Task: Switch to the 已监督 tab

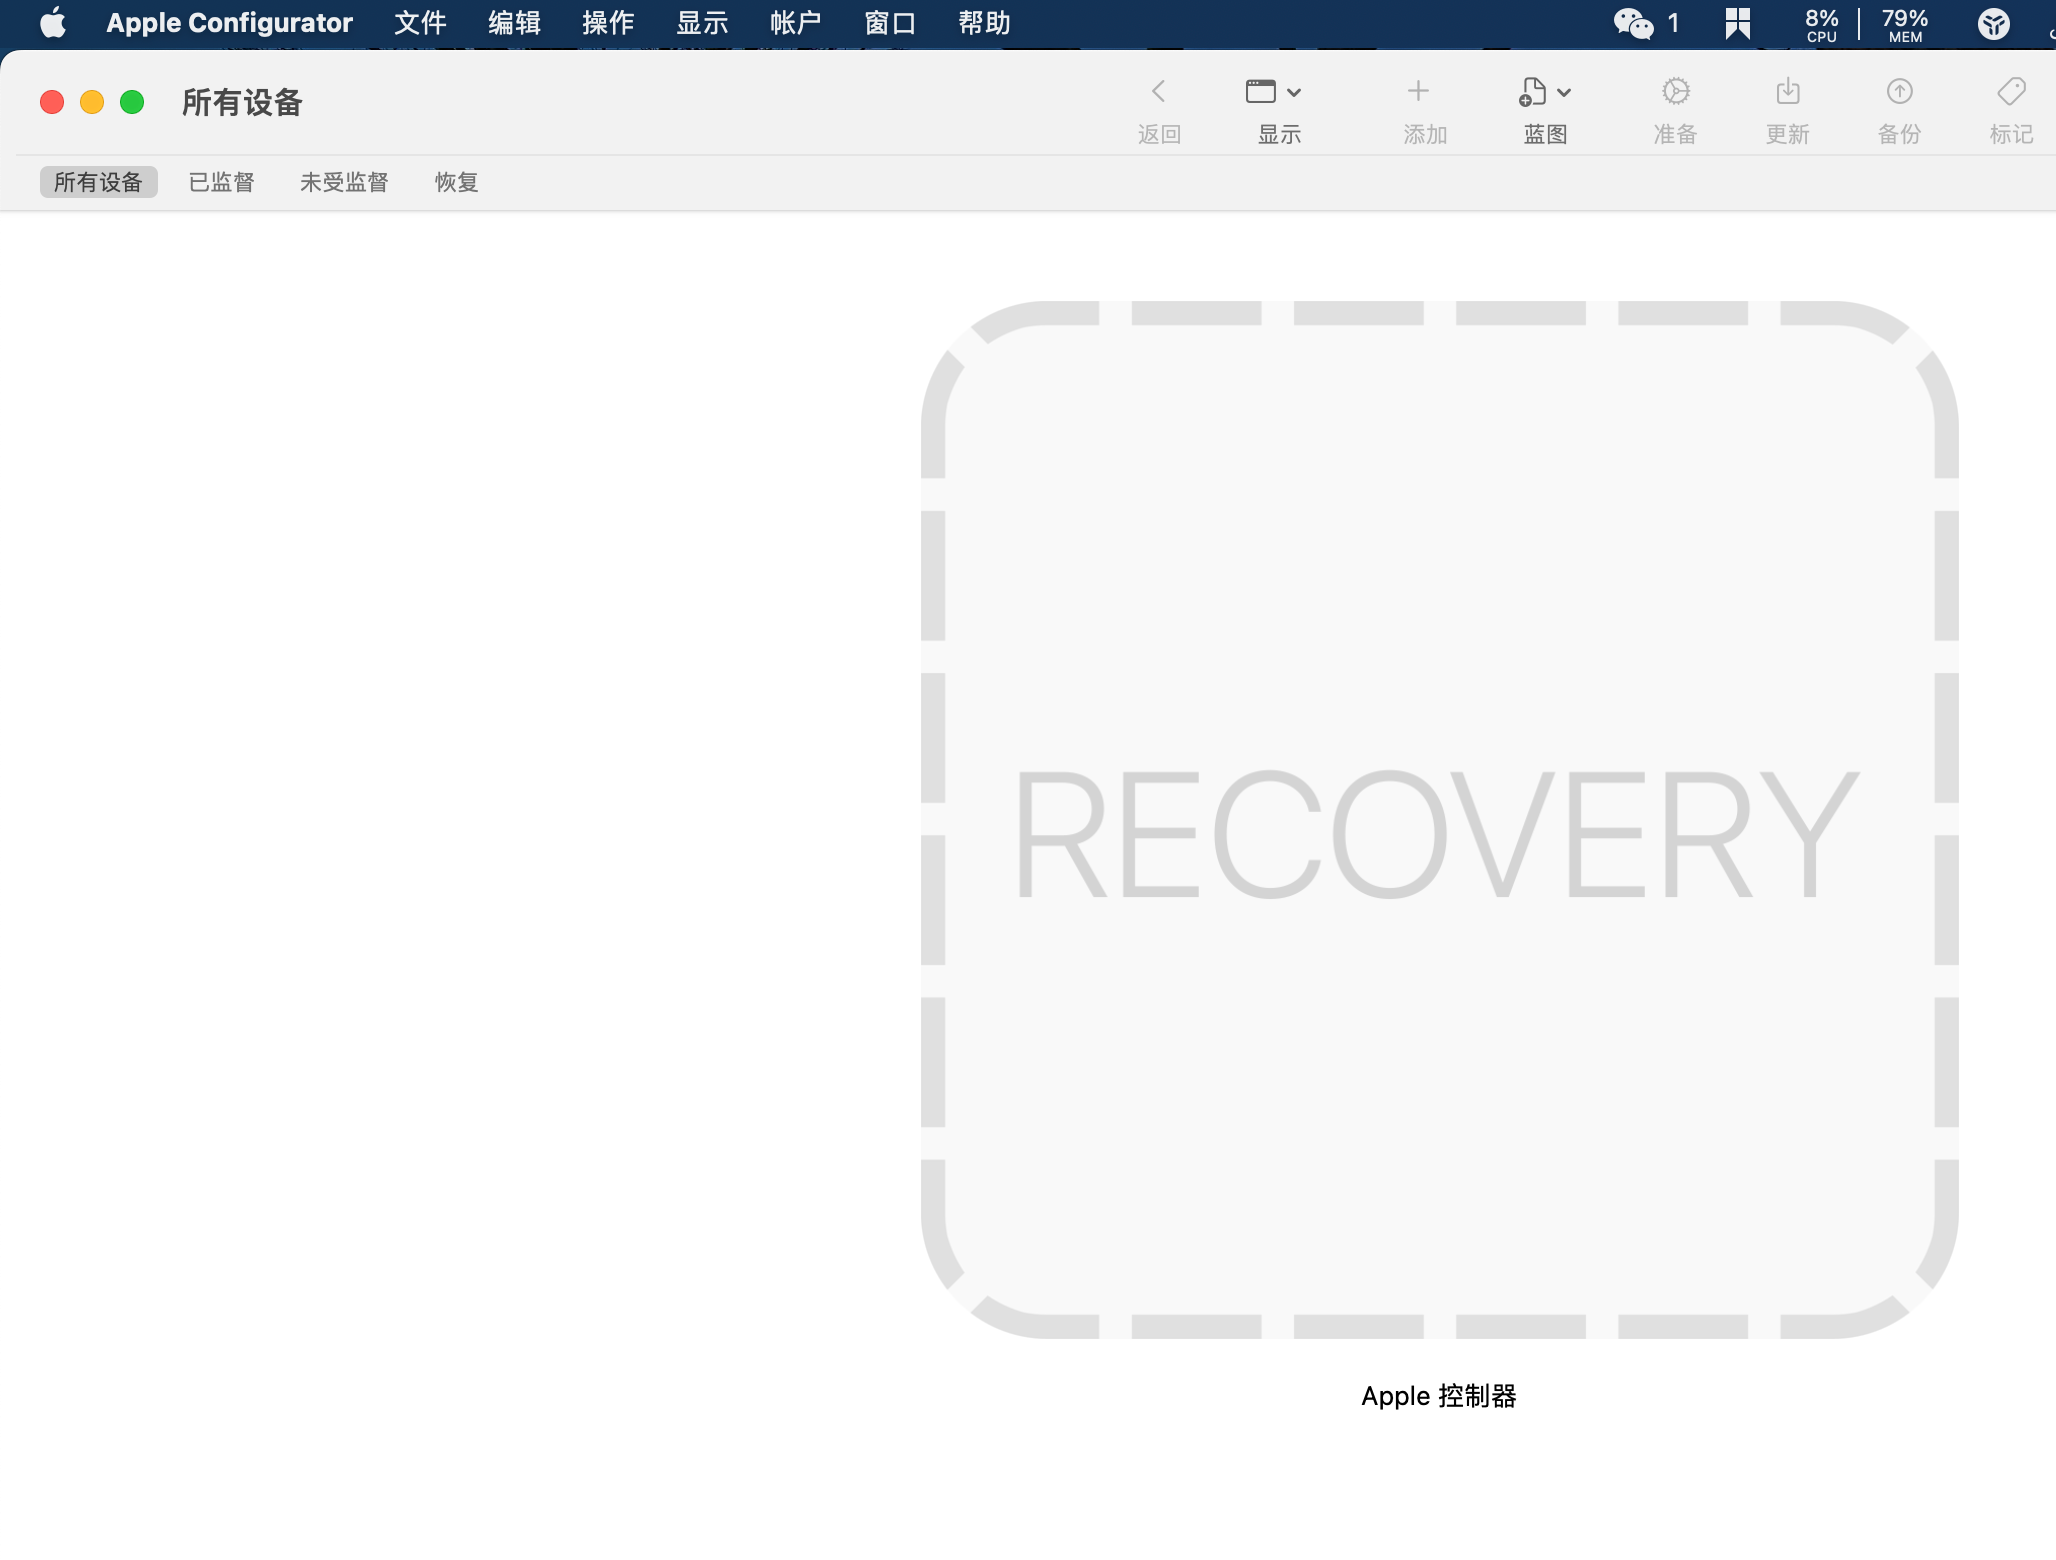Action: coord(222,182)
